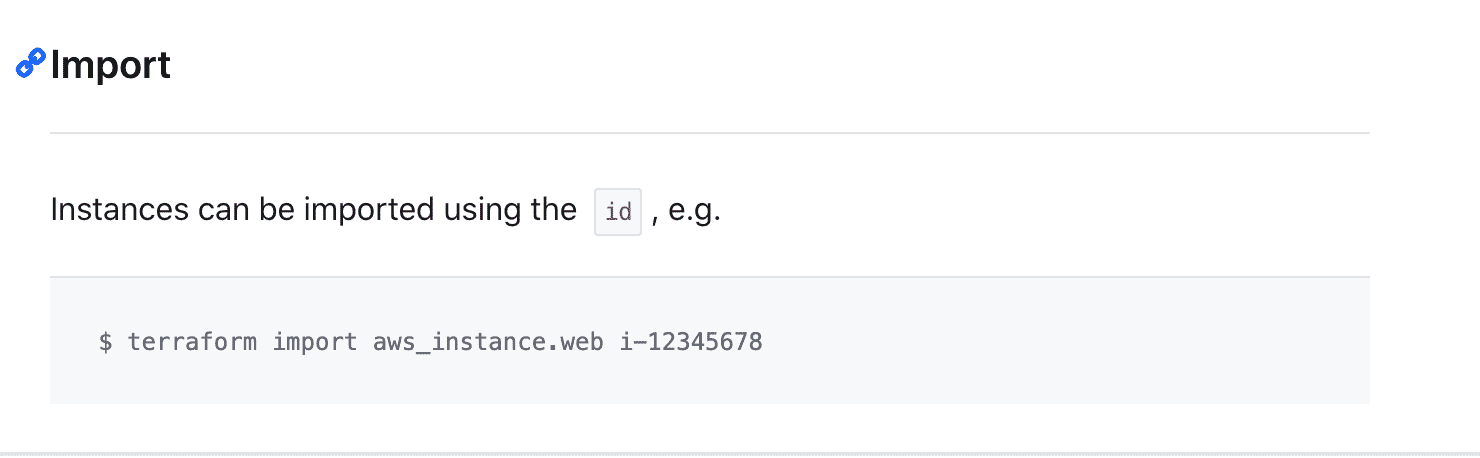
Task: Click the 'import' word in the command
Action: coord(315,342)
